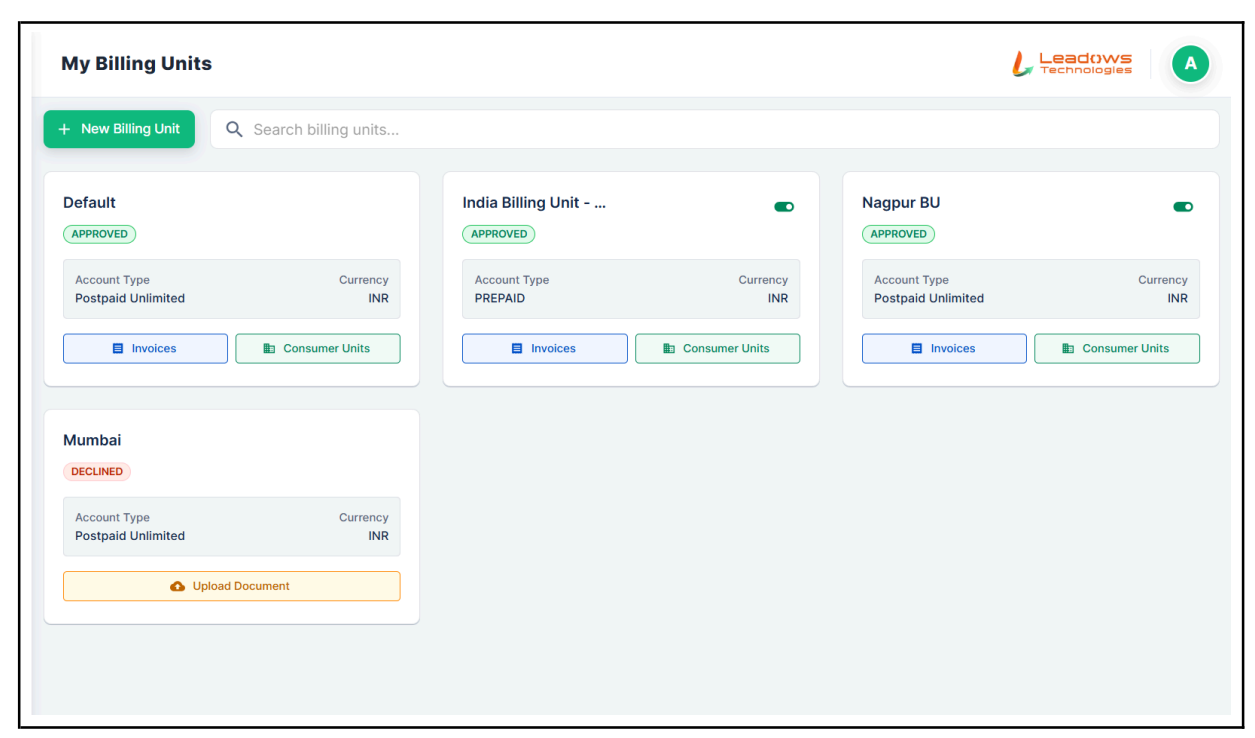The image size is (1255, 738).
Task: Open Consumer Units for the Default billing unit
Action: pyautogui.click(x=318, y=349)
